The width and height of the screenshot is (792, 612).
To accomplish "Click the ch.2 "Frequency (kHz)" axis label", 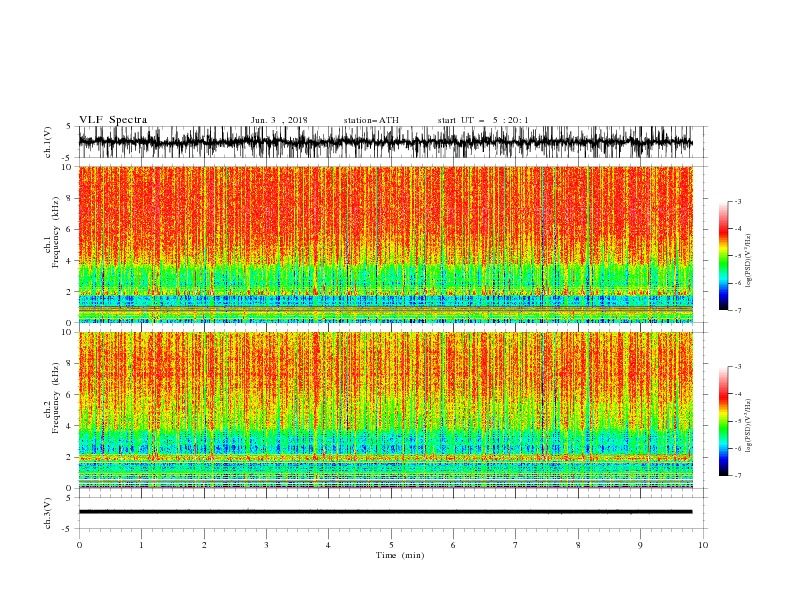I will coord(56,397).
